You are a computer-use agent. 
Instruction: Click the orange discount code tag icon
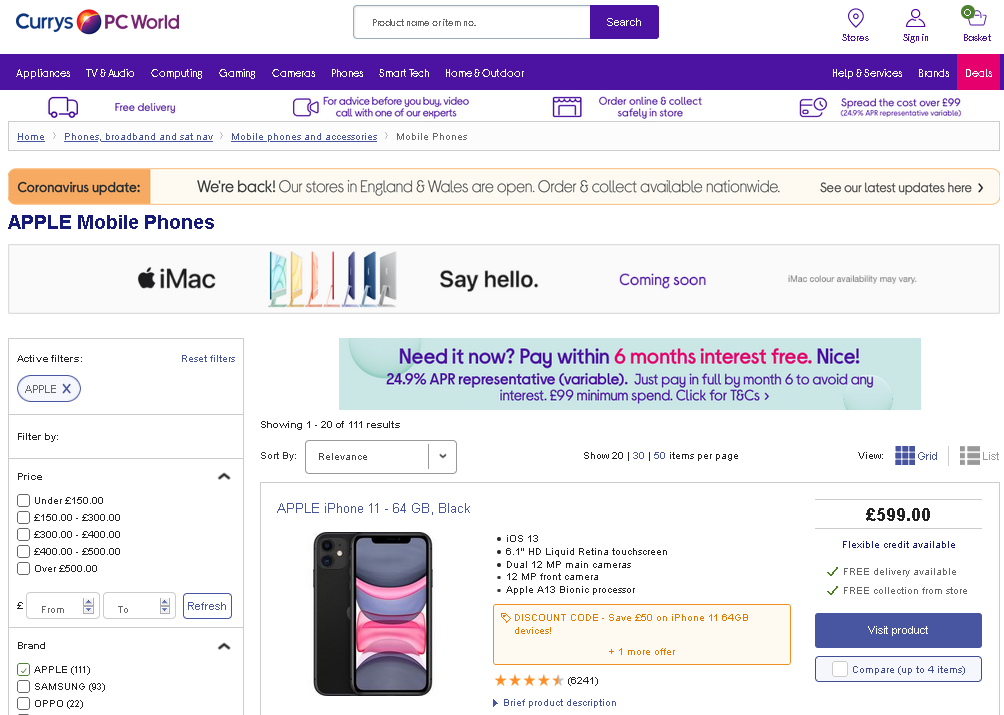pos(505,618)
